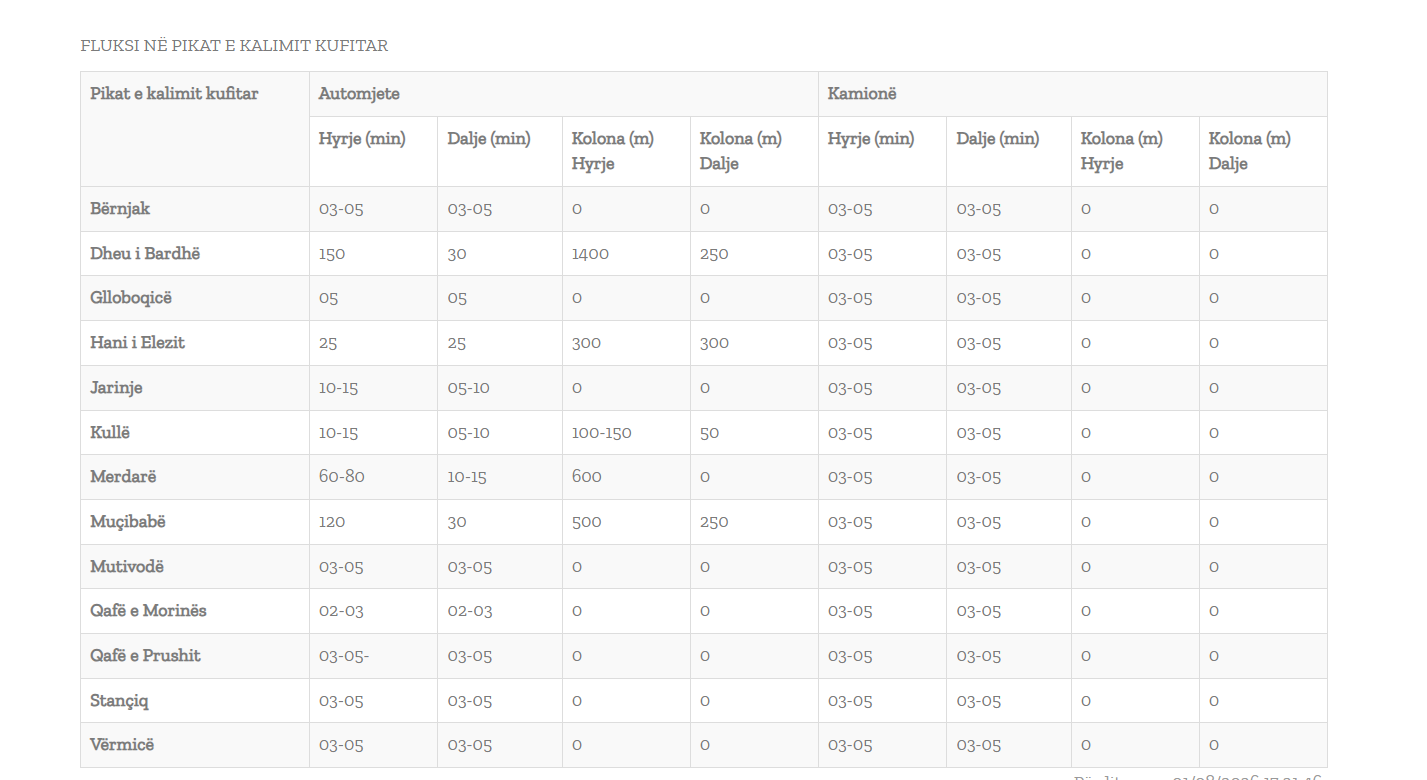The width and height of the screenshot is (1427, 780).
Task: Click the page title Fluksi në pikat e kalimit kufitar
Action: [234, 46]
